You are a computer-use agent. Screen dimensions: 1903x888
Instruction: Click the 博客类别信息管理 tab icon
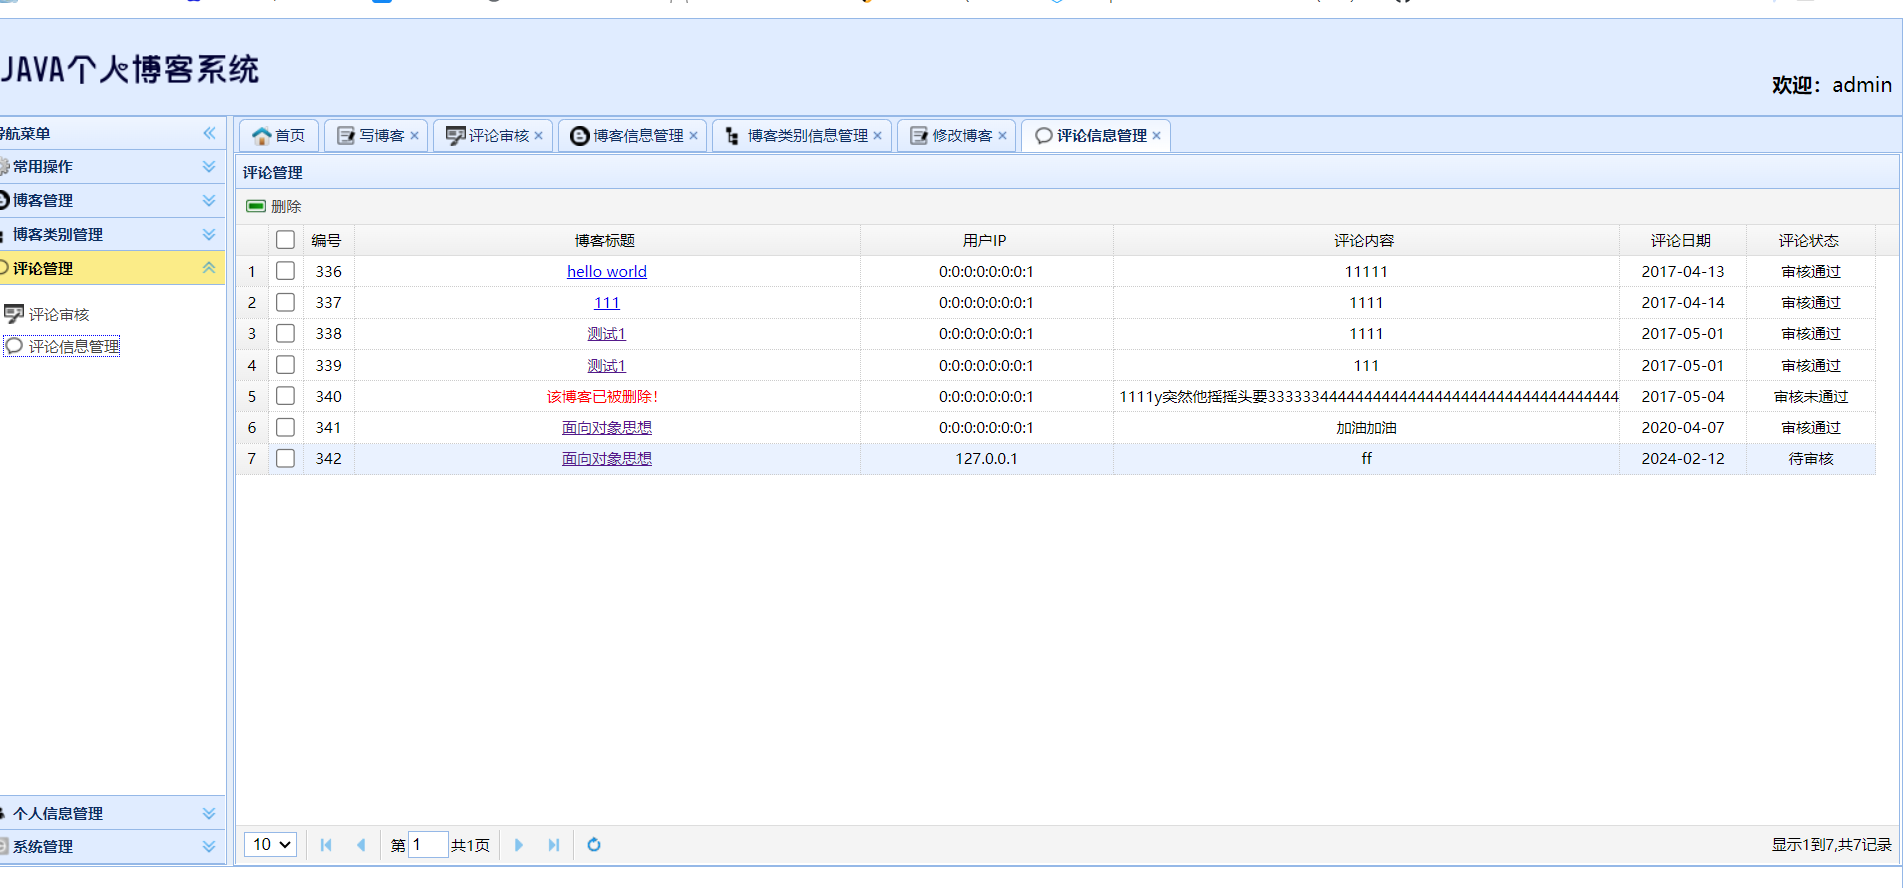[733, 136]
